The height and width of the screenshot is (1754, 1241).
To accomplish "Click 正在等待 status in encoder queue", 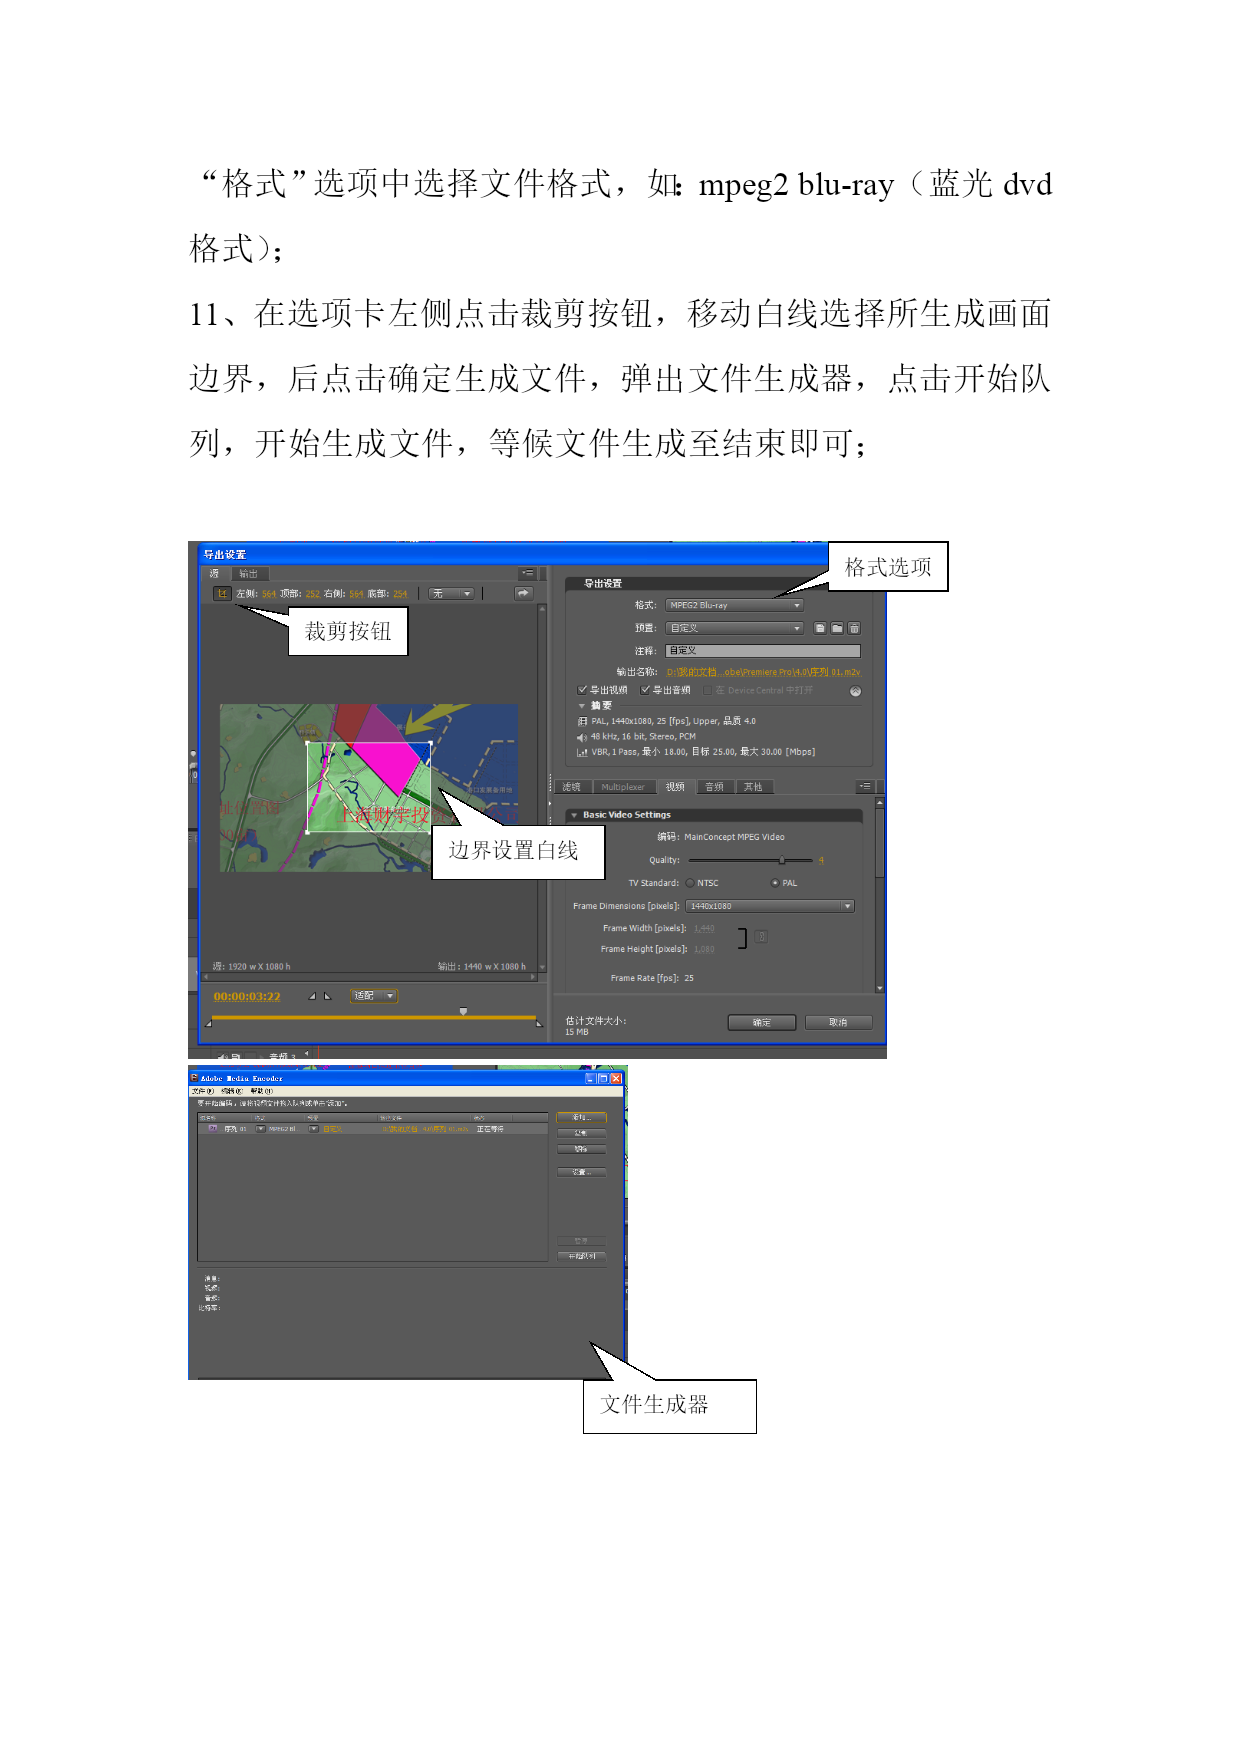I will coord(490,1129).
